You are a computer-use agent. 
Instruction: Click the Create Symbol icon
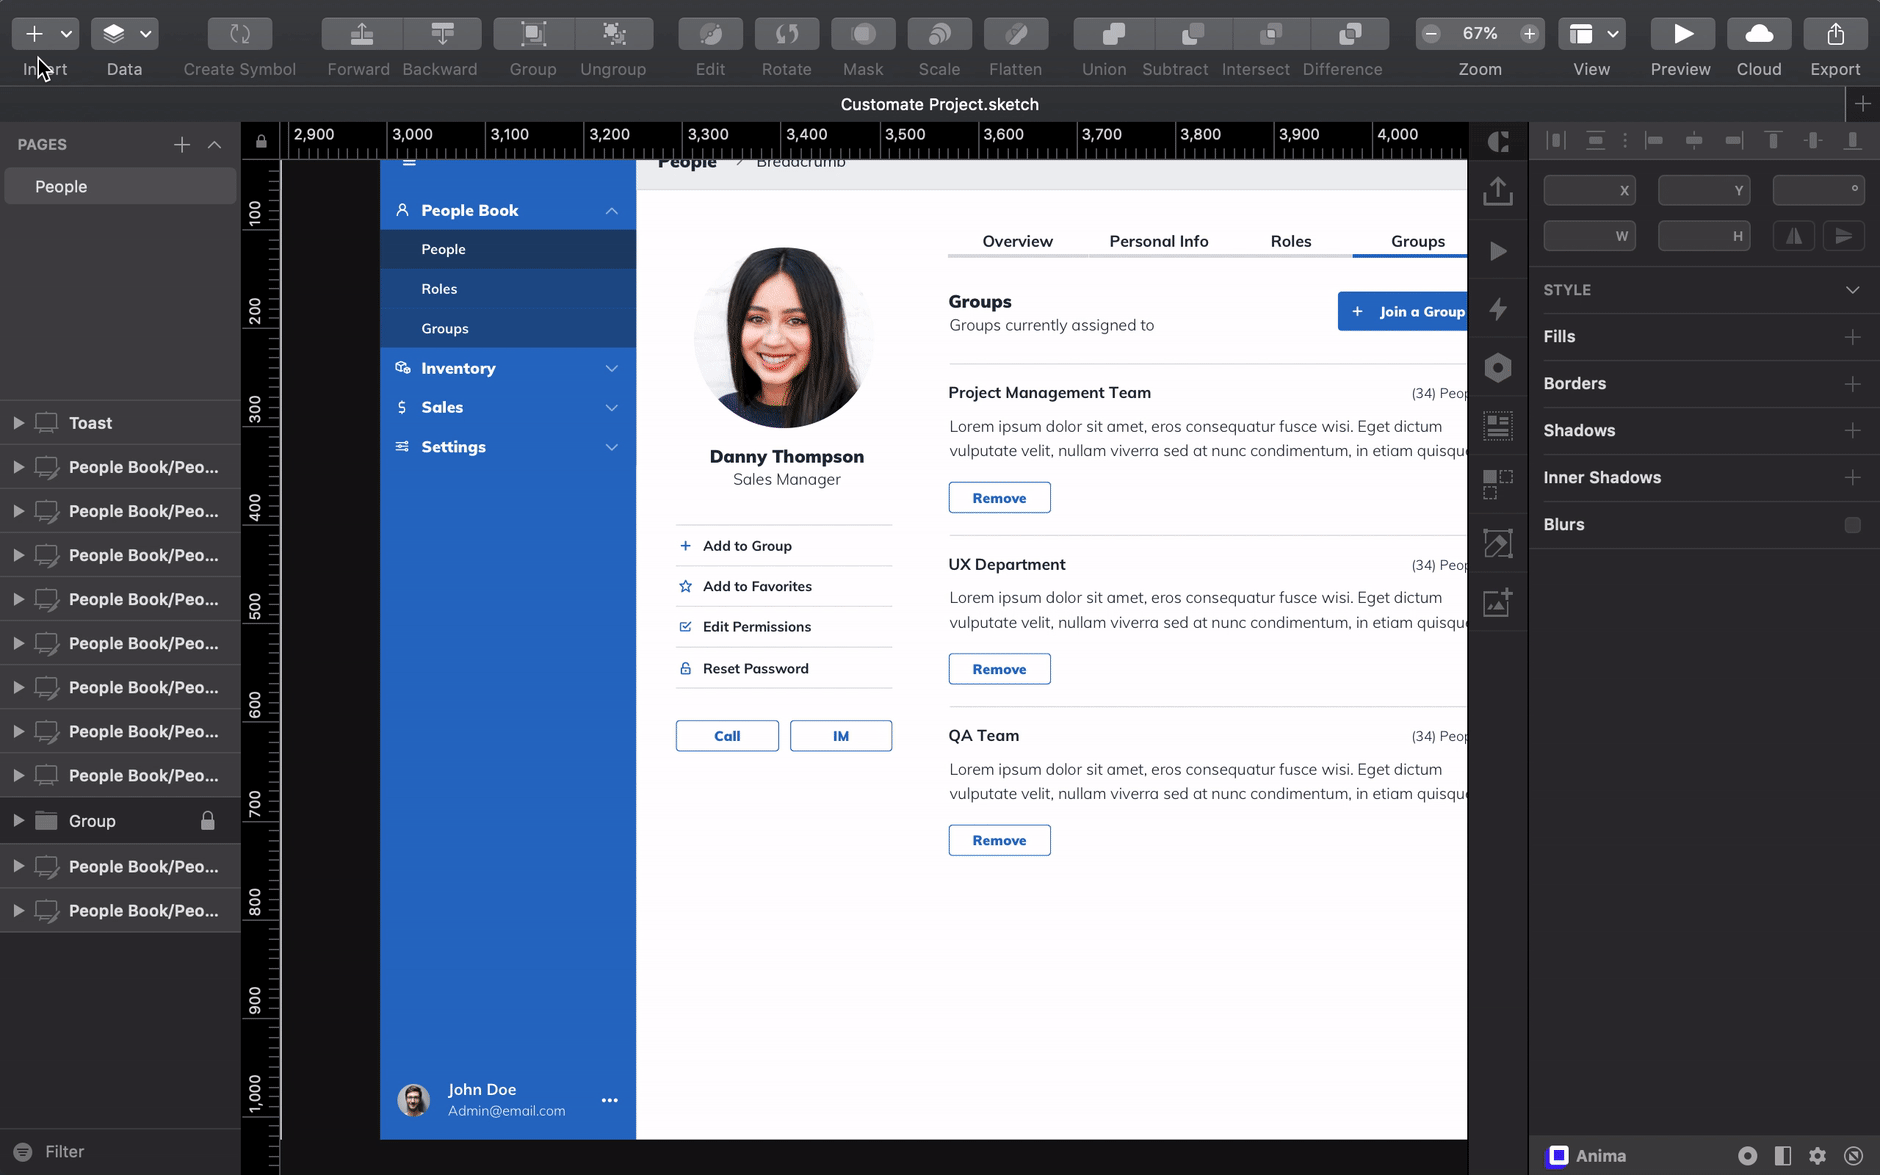[x=240, y=34]
